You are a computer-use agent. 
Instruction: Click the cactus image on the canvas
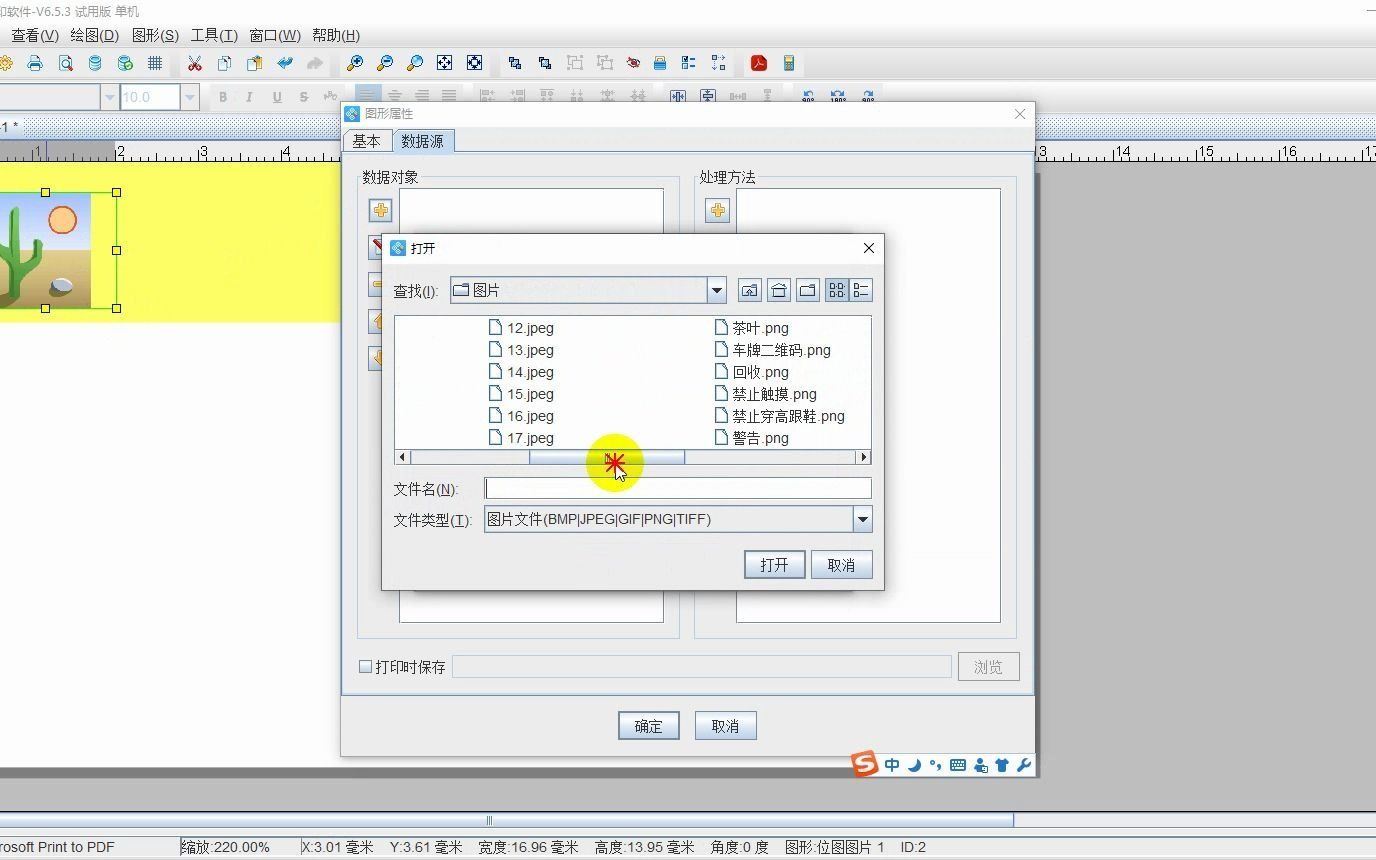45,250
